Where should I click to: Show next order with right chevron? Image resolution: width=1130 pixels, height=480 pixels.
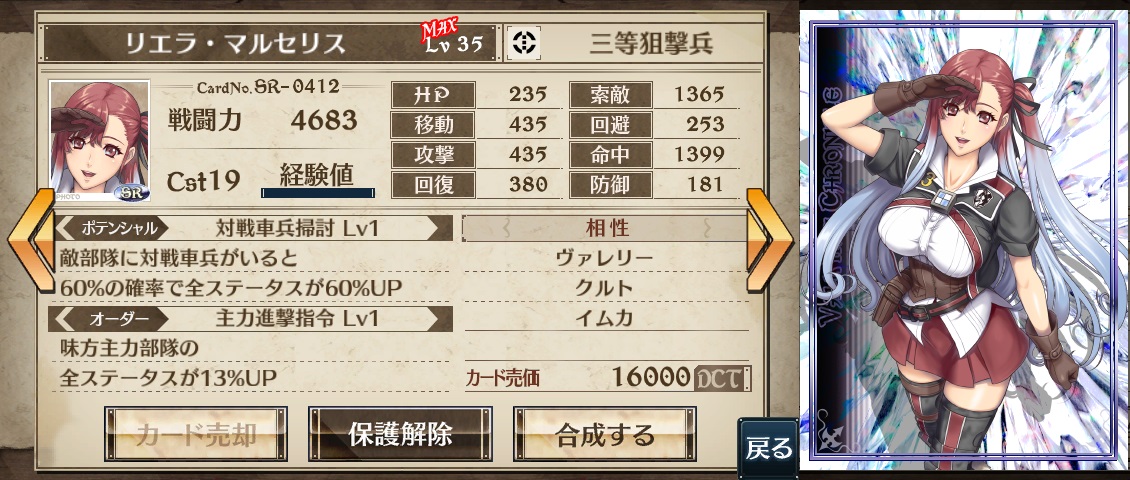tap(435, 319)
